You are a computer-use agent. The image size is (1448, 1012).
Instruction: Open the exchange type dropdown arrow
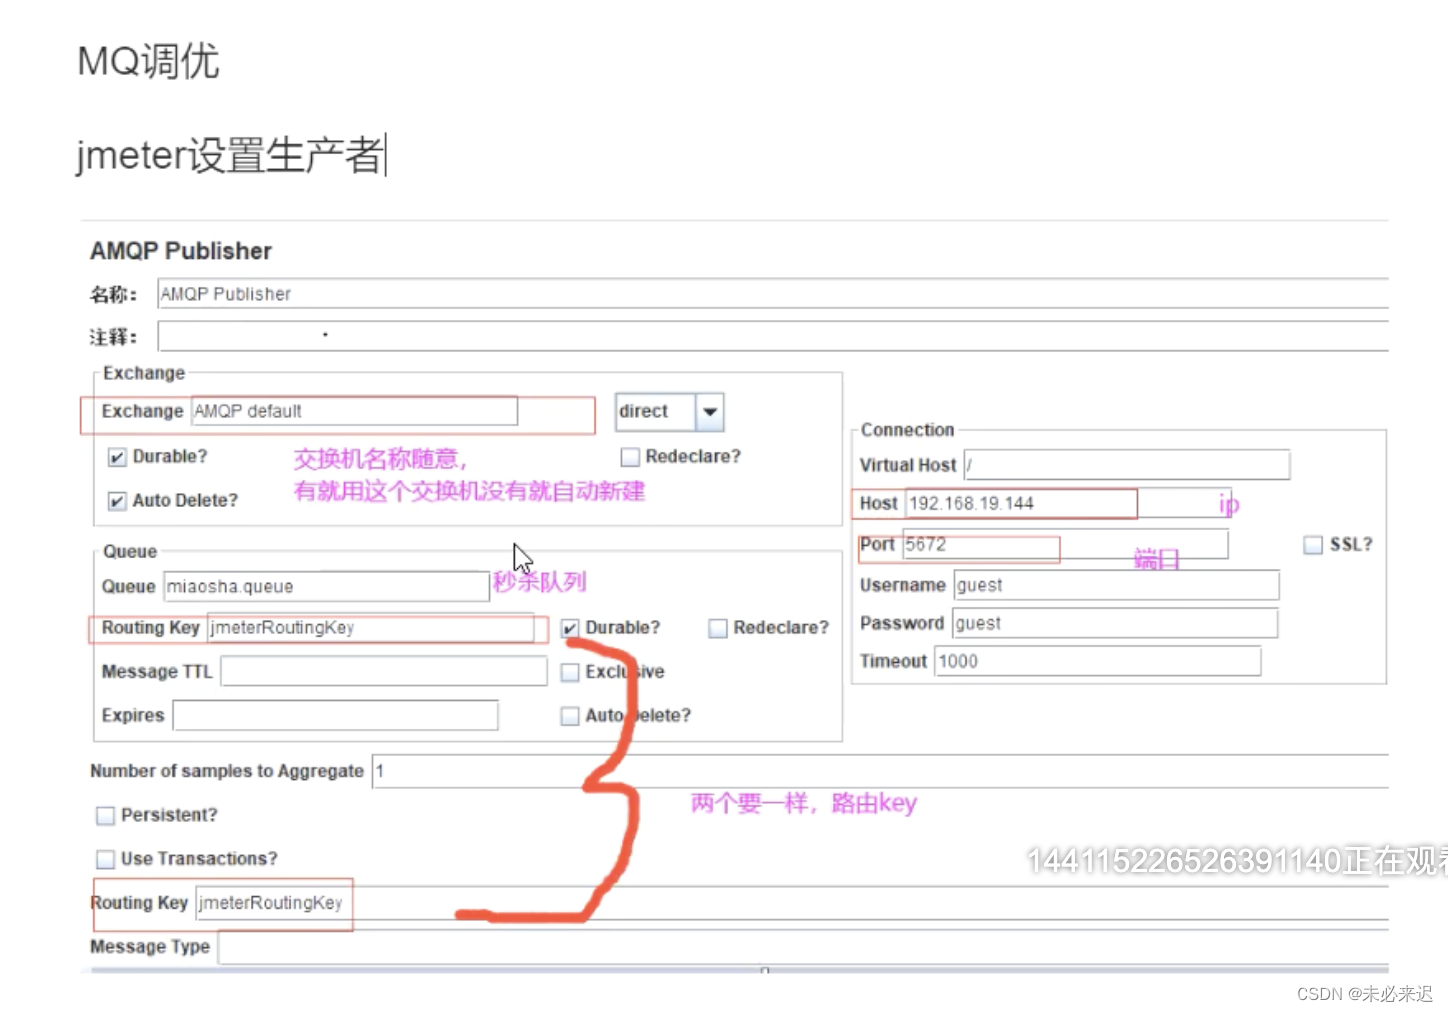710,412
